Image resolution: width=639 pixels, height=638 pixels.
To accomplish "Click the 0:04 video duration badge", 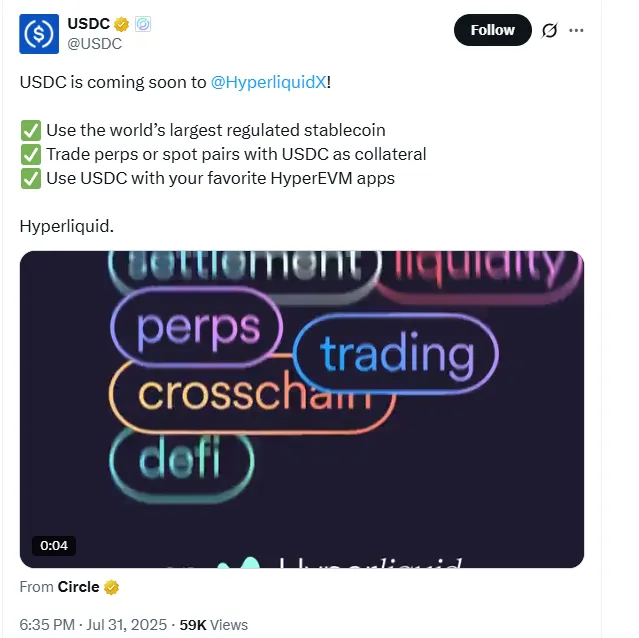I will 54,546.
